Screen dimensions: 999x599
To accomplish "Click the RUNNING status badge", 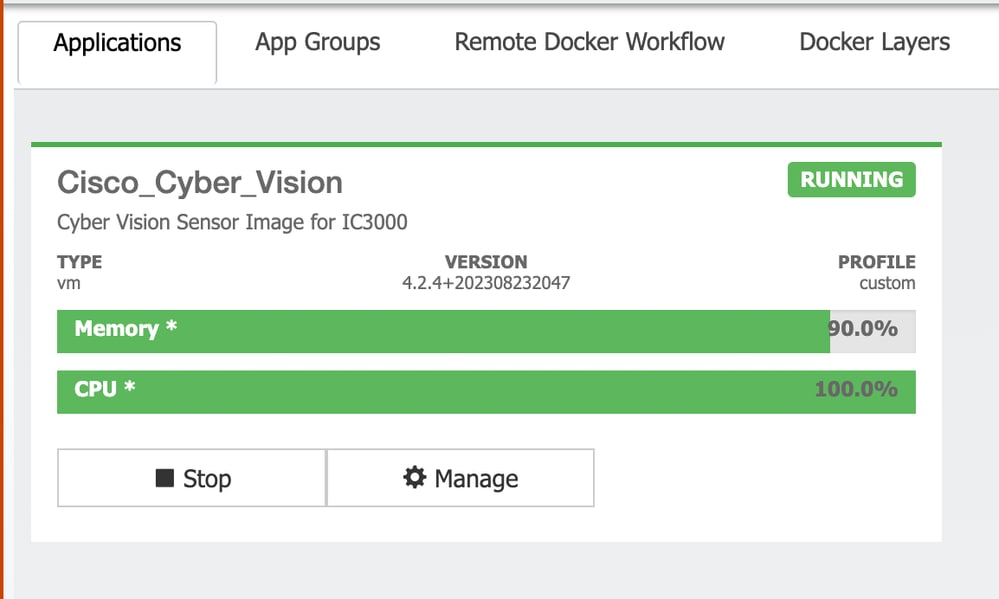I will pyautogui.click(x=851, y=180).
